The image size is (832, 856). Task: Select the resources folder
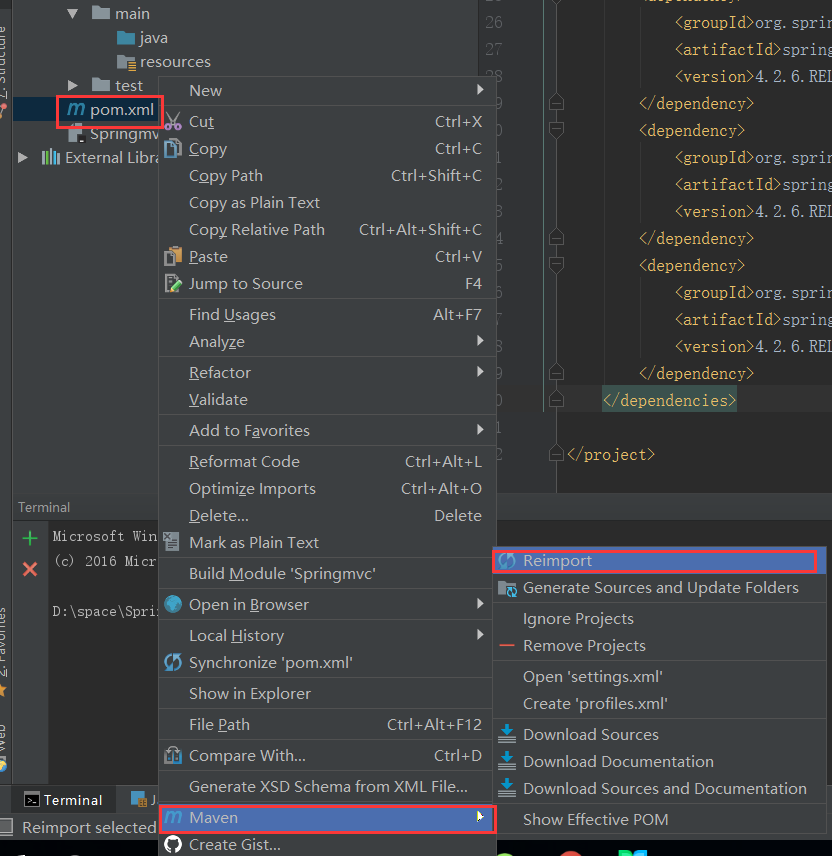point(174,62)
